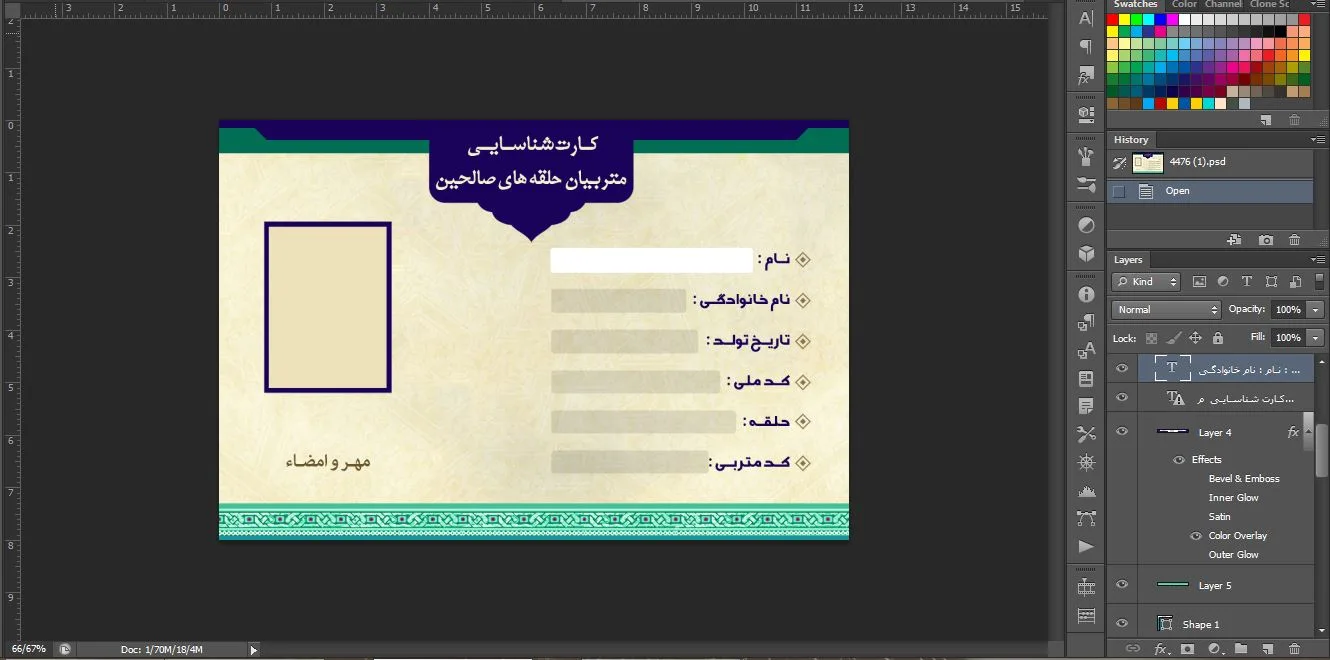
Task: Switch to the Color tab
Action: pos(1184,5)
